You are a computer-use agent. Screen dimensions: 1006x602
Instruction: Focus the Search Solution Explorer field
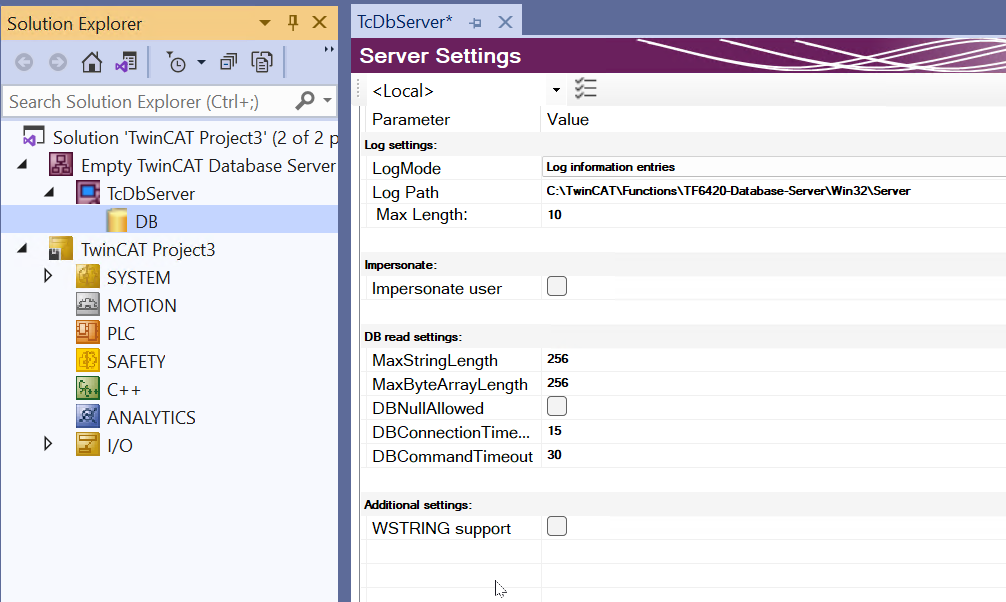click(149, 101)
